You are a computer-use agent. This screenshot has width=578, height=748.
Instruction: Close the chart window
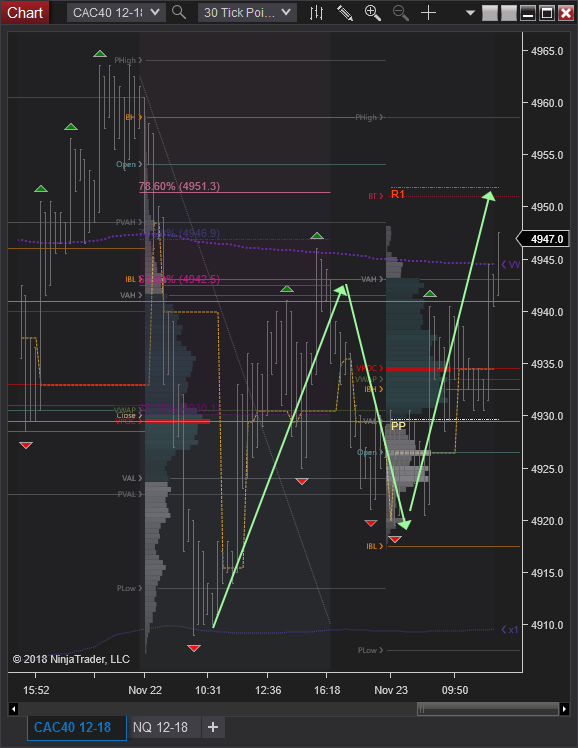[x=566, y=13]
